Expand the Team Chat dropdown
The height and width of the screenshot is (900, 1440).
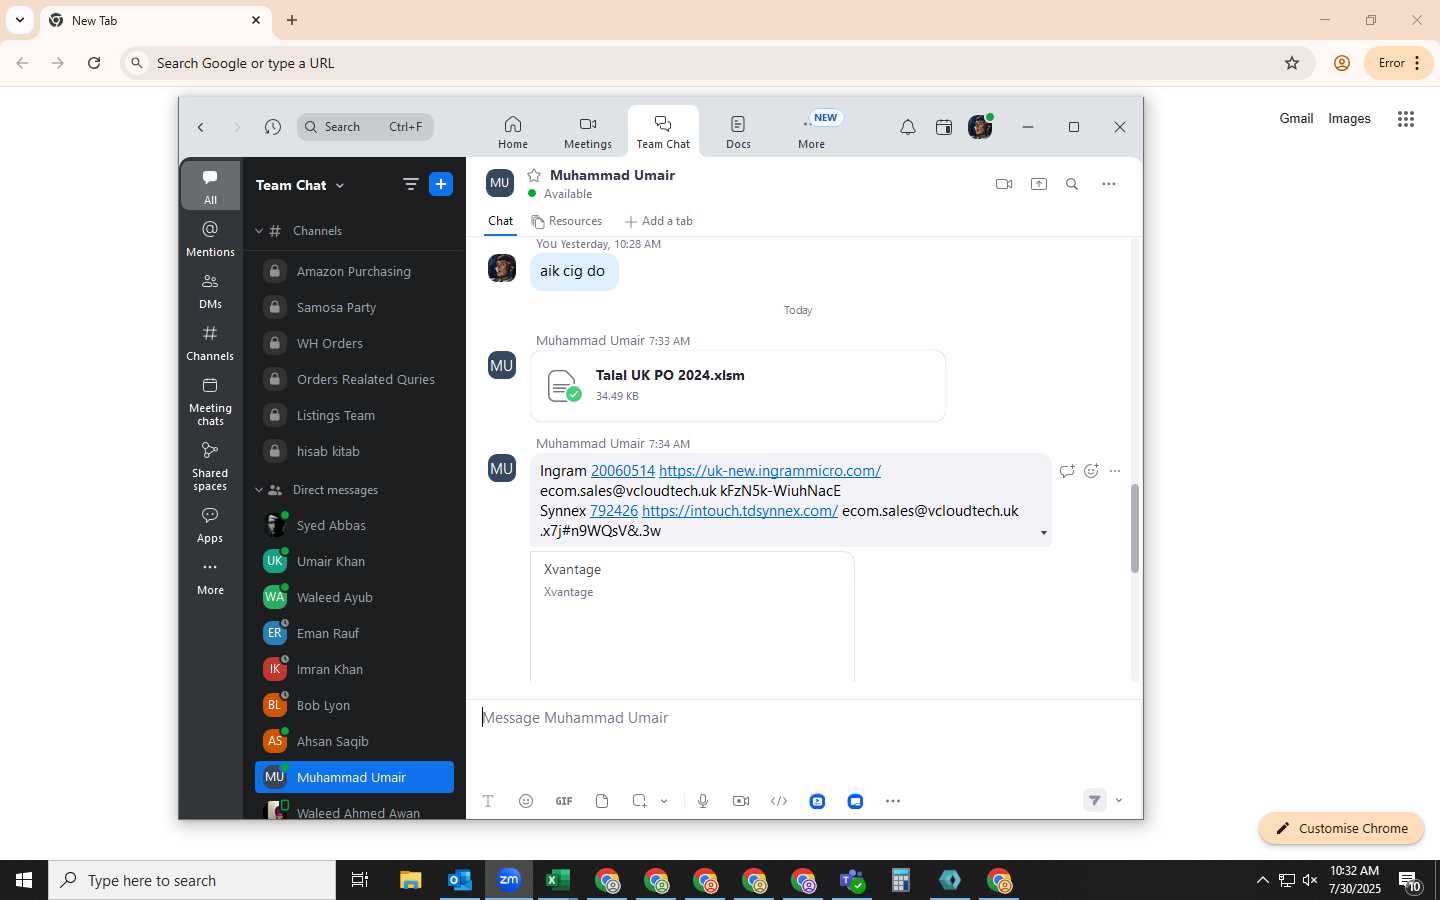point(340,185)
